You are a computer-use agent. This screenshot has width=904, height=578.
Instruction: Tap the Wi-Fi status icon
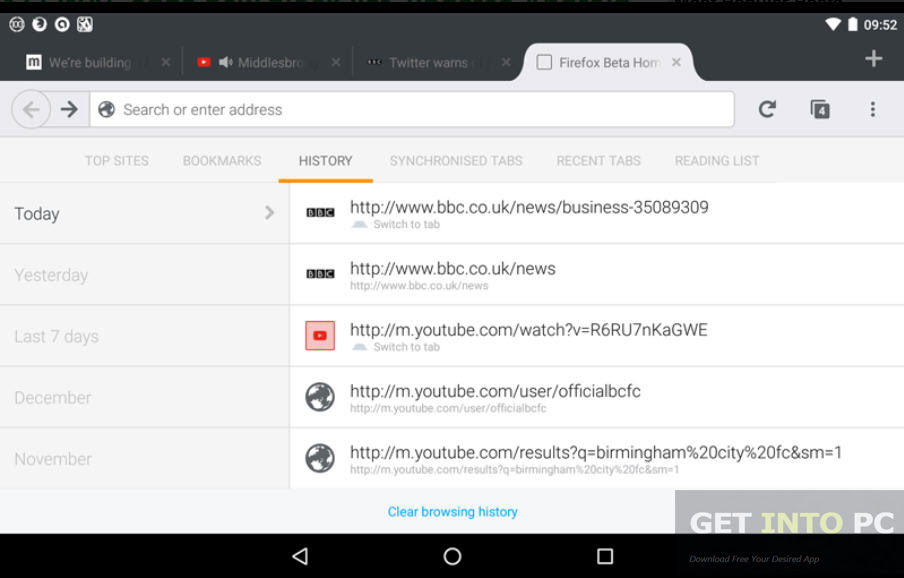pos(833,24)
